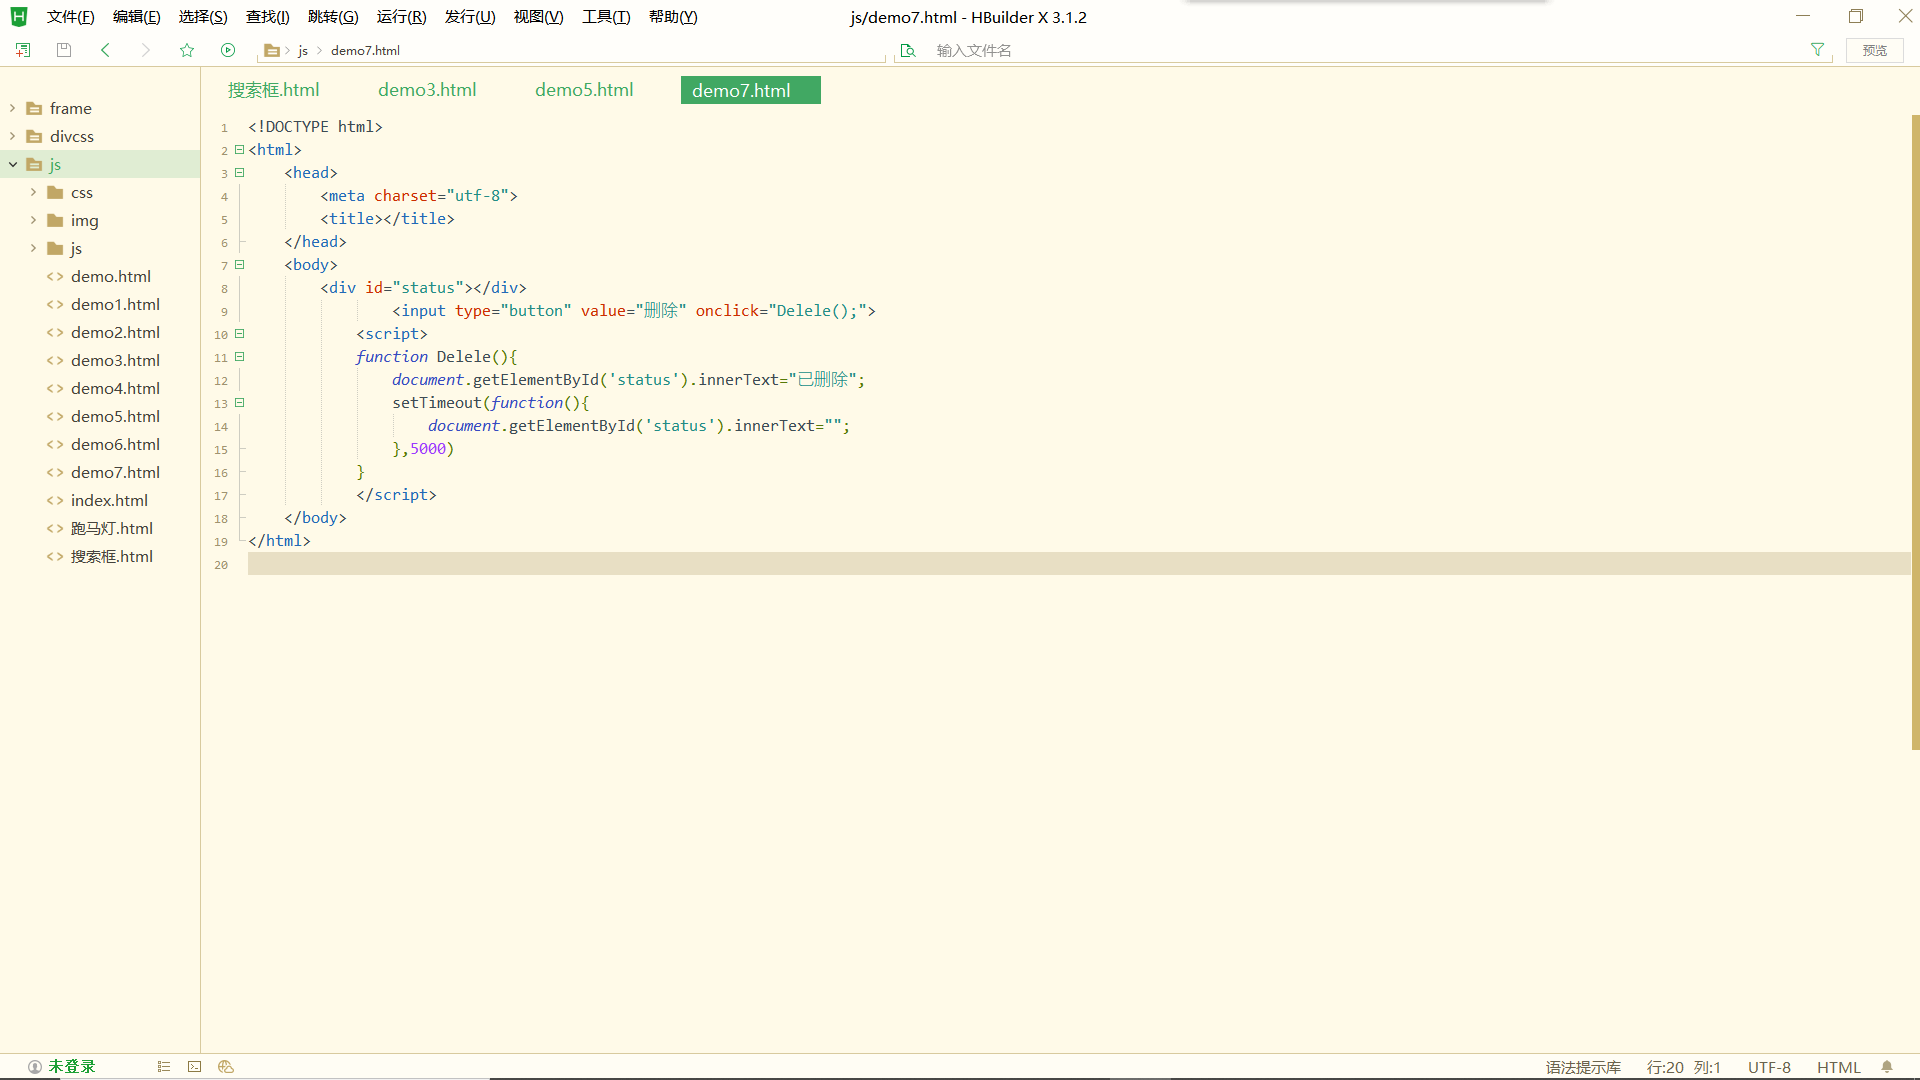Fold the body tag on line 7
The width and height of the screenshot is (1920, 1080).
click(240, 265)
